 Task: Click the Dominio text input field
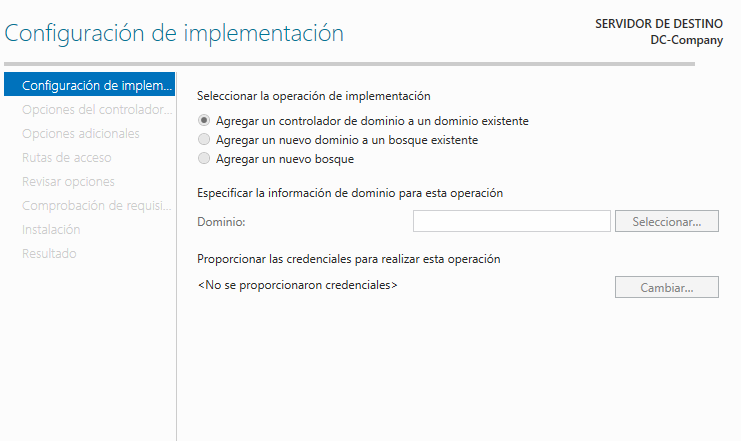click(x=512, y=221)
